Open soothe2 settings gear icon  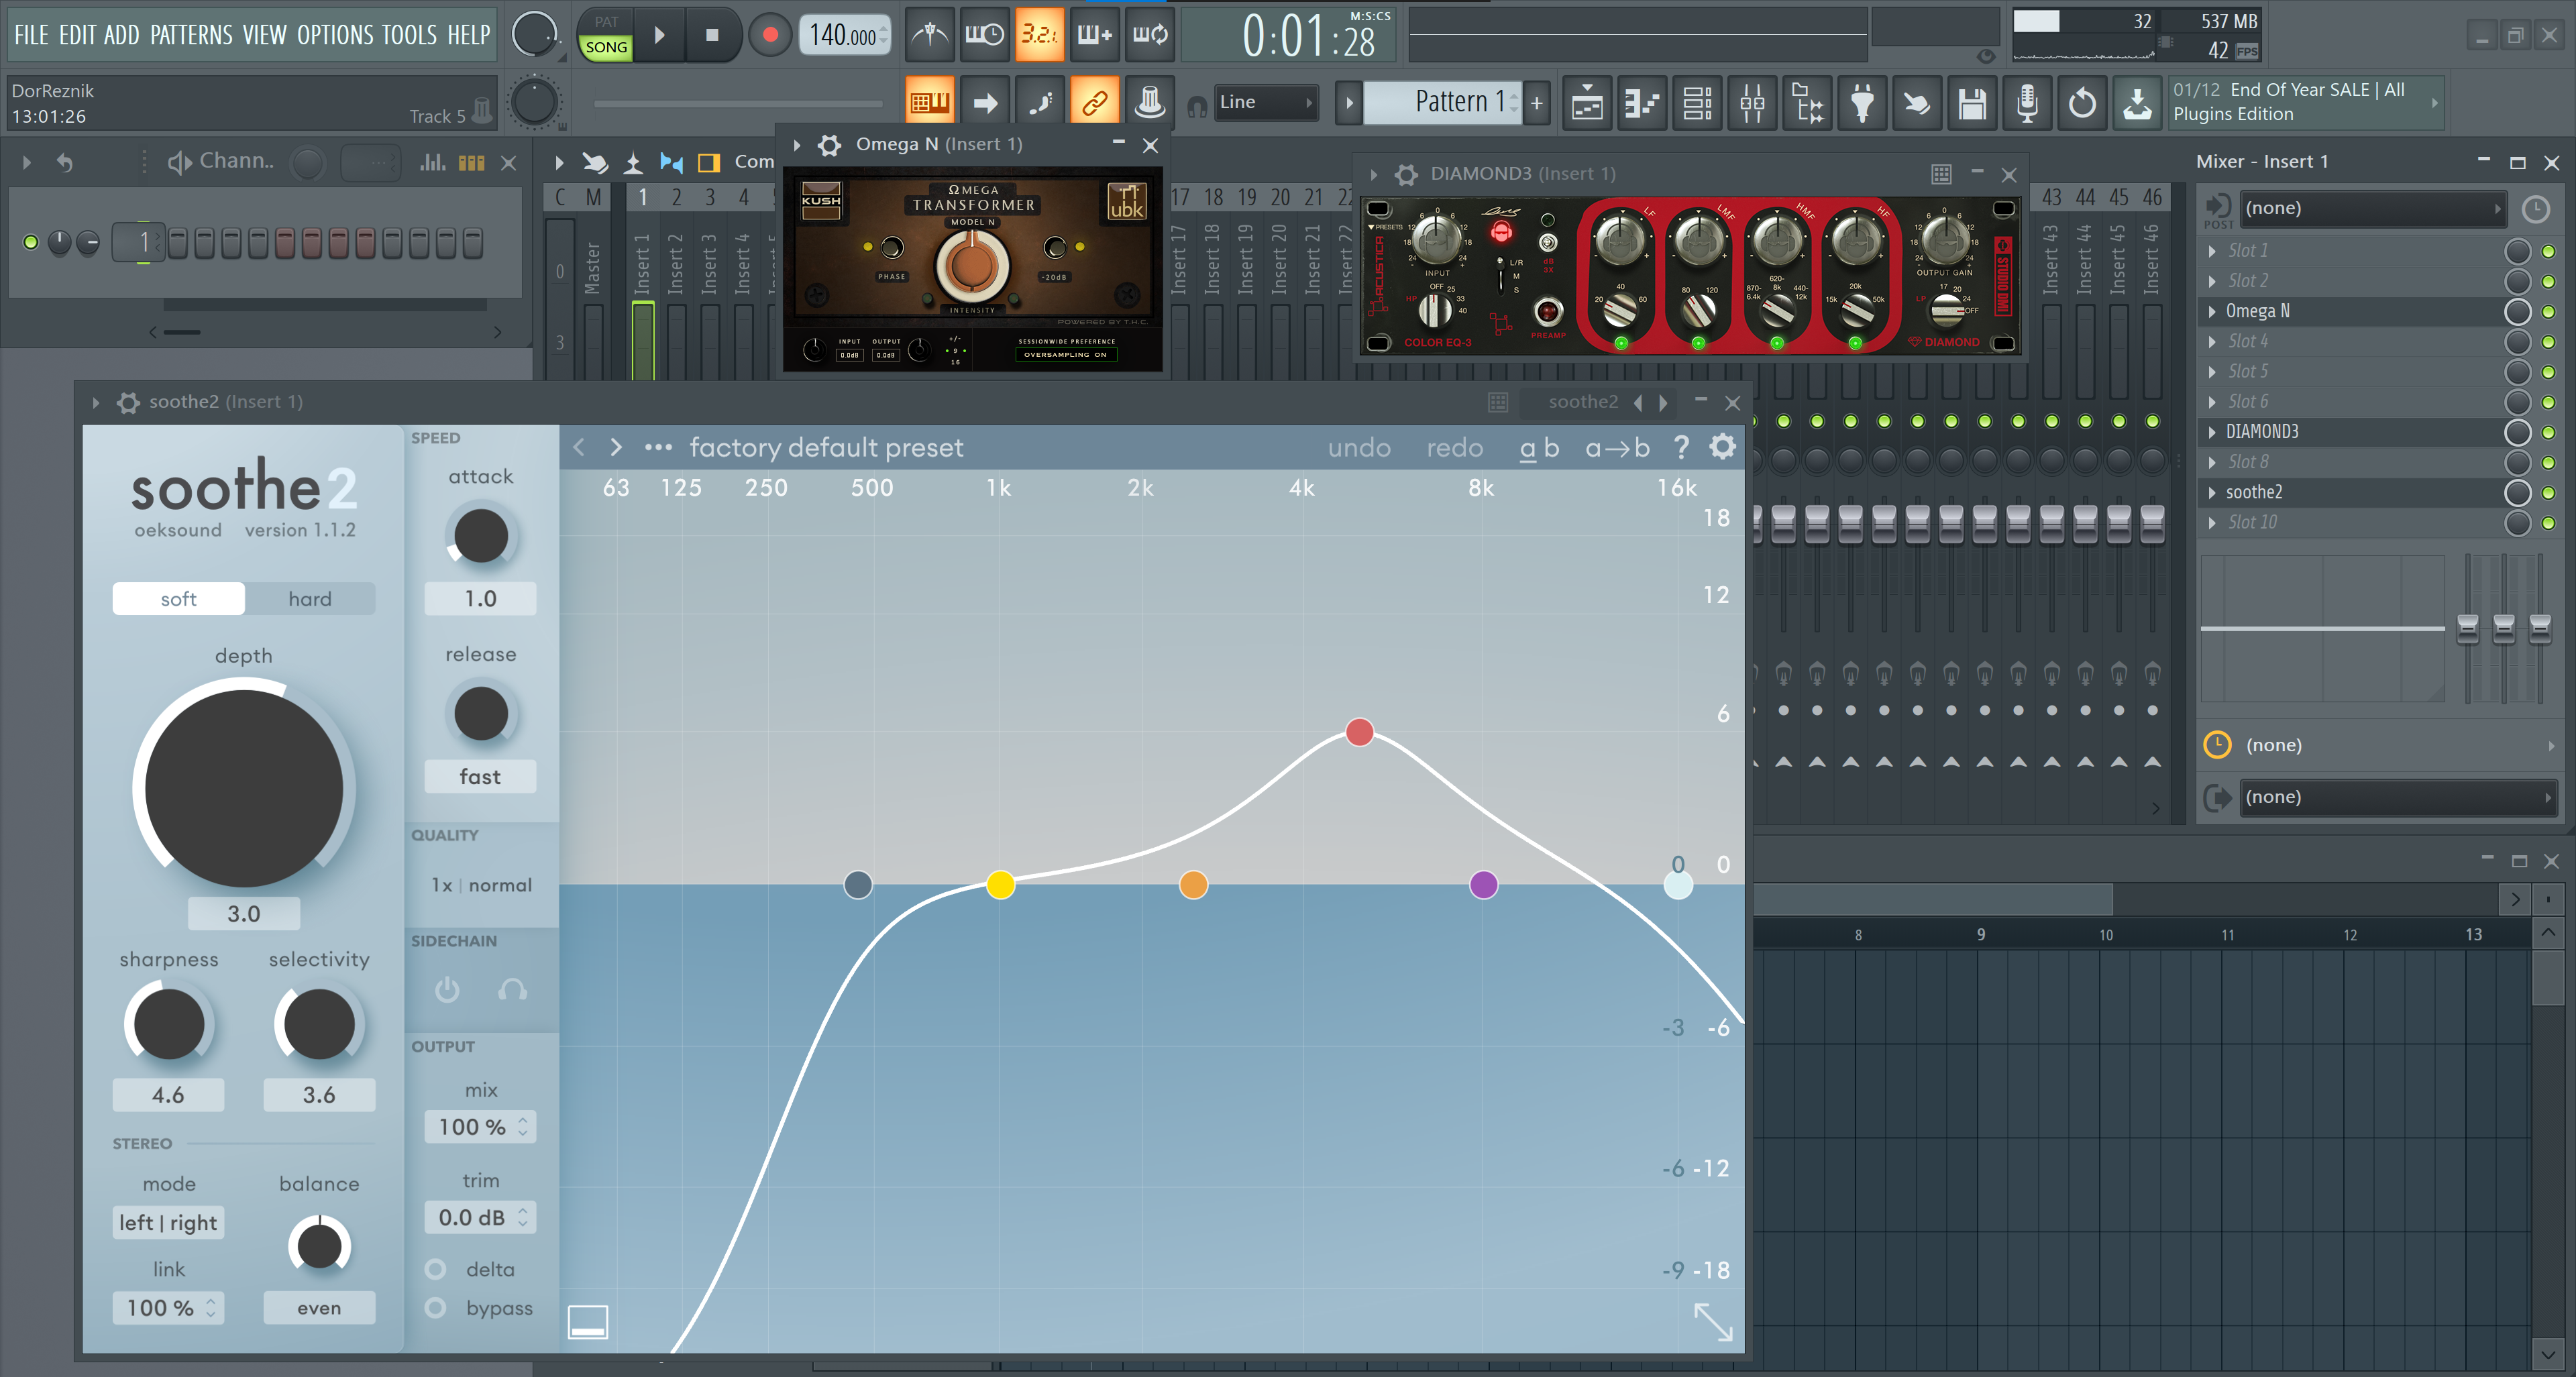point(1722,447)
